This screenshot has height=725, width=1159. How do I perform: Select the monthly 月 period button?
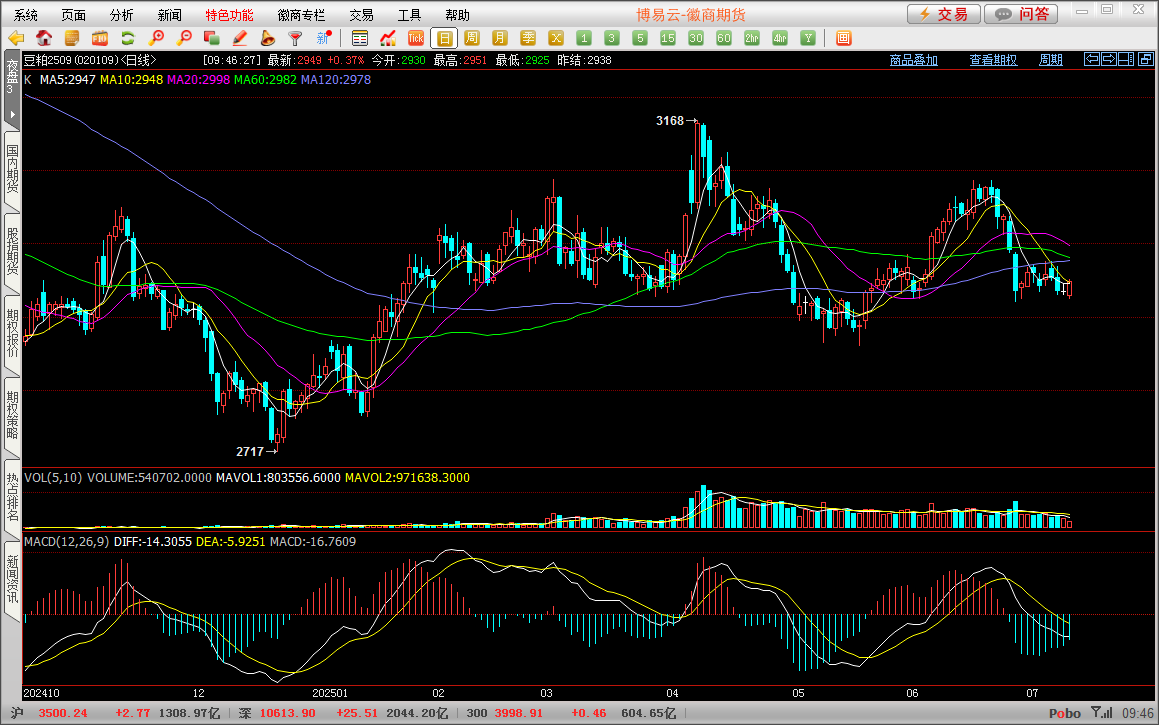click(500, 38)
